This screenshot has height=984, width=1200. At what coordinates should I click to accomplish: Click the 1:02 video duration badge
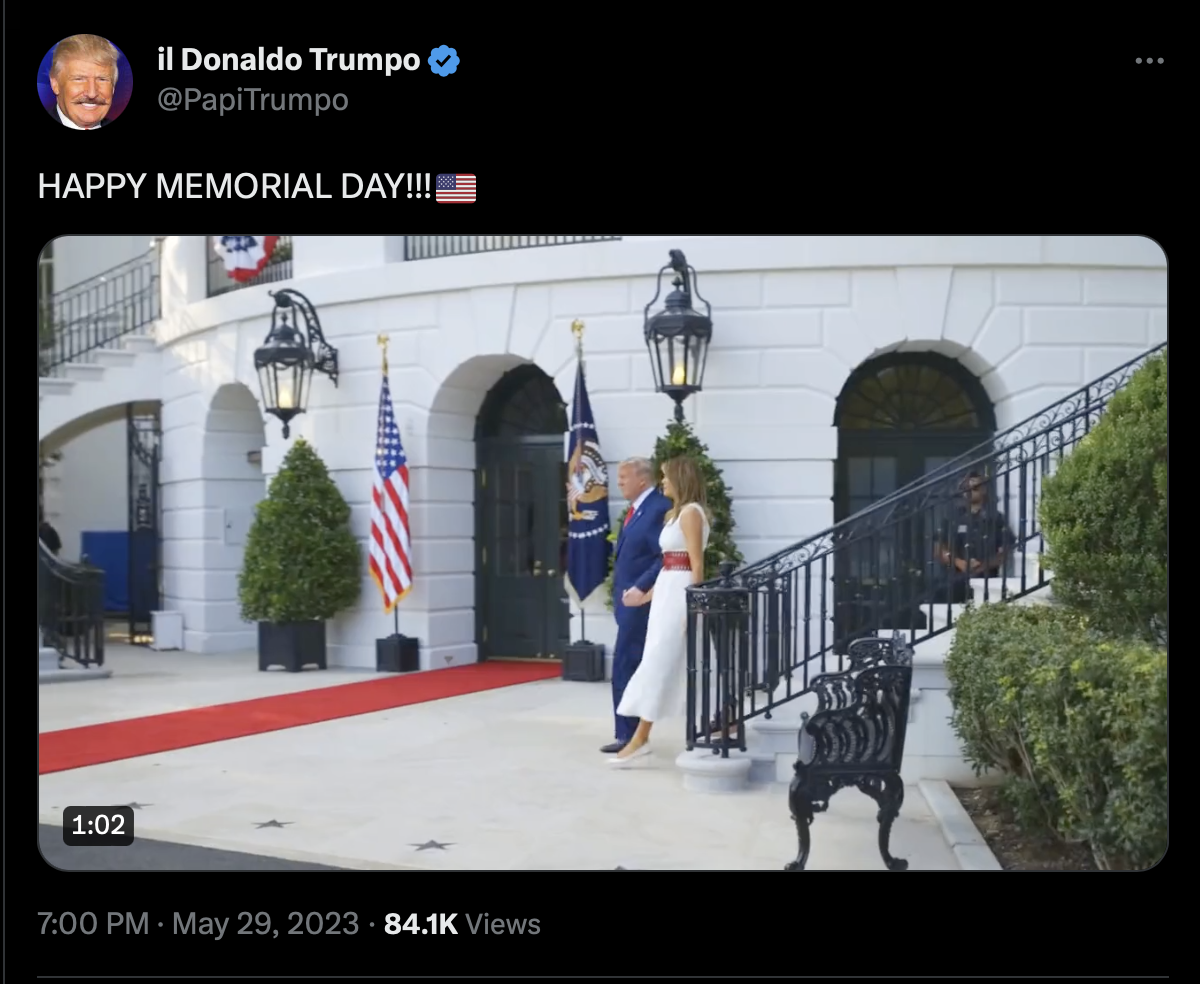98,825
